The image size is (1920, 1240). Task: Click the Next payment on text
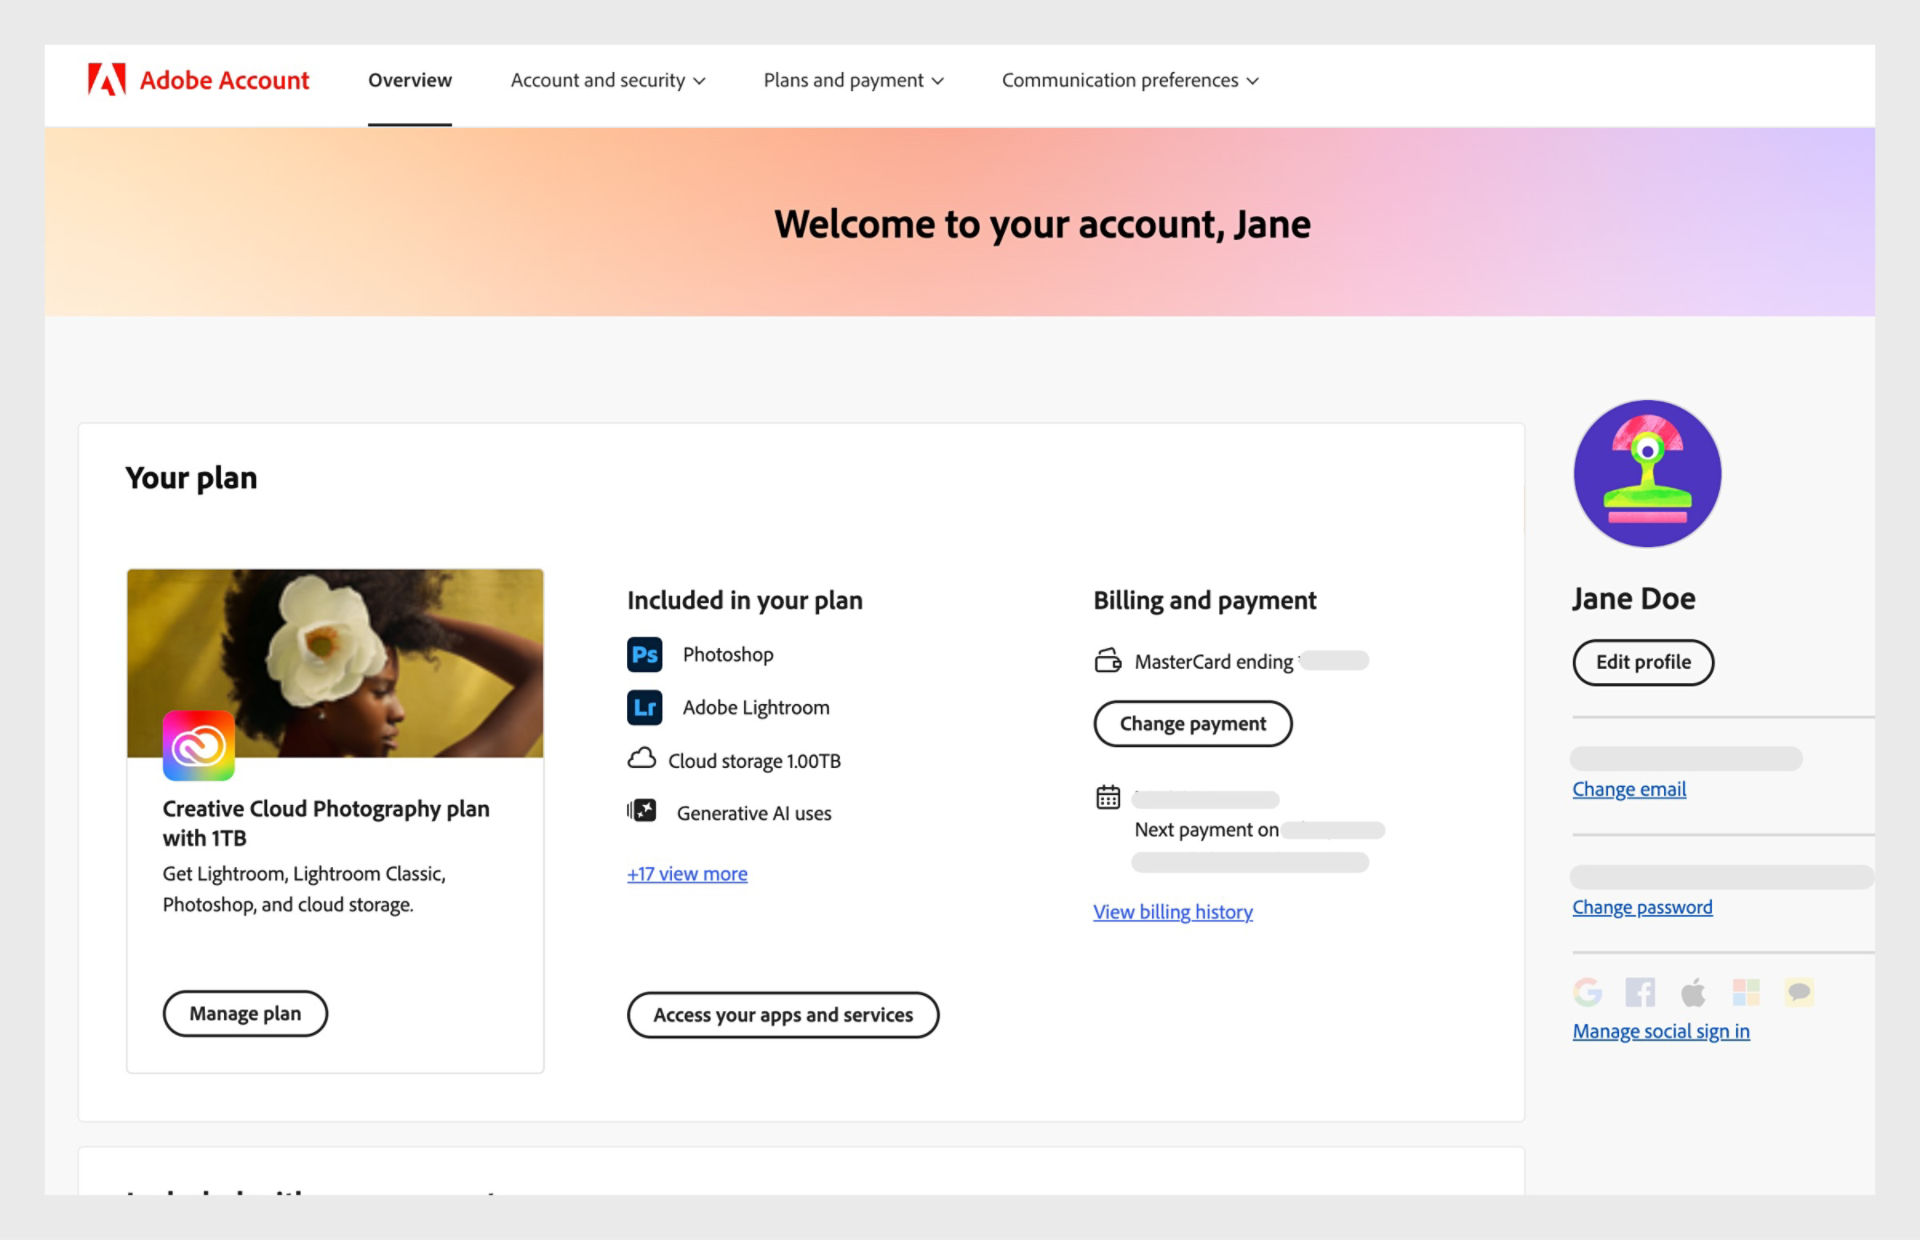click(x=1207, y=830)
